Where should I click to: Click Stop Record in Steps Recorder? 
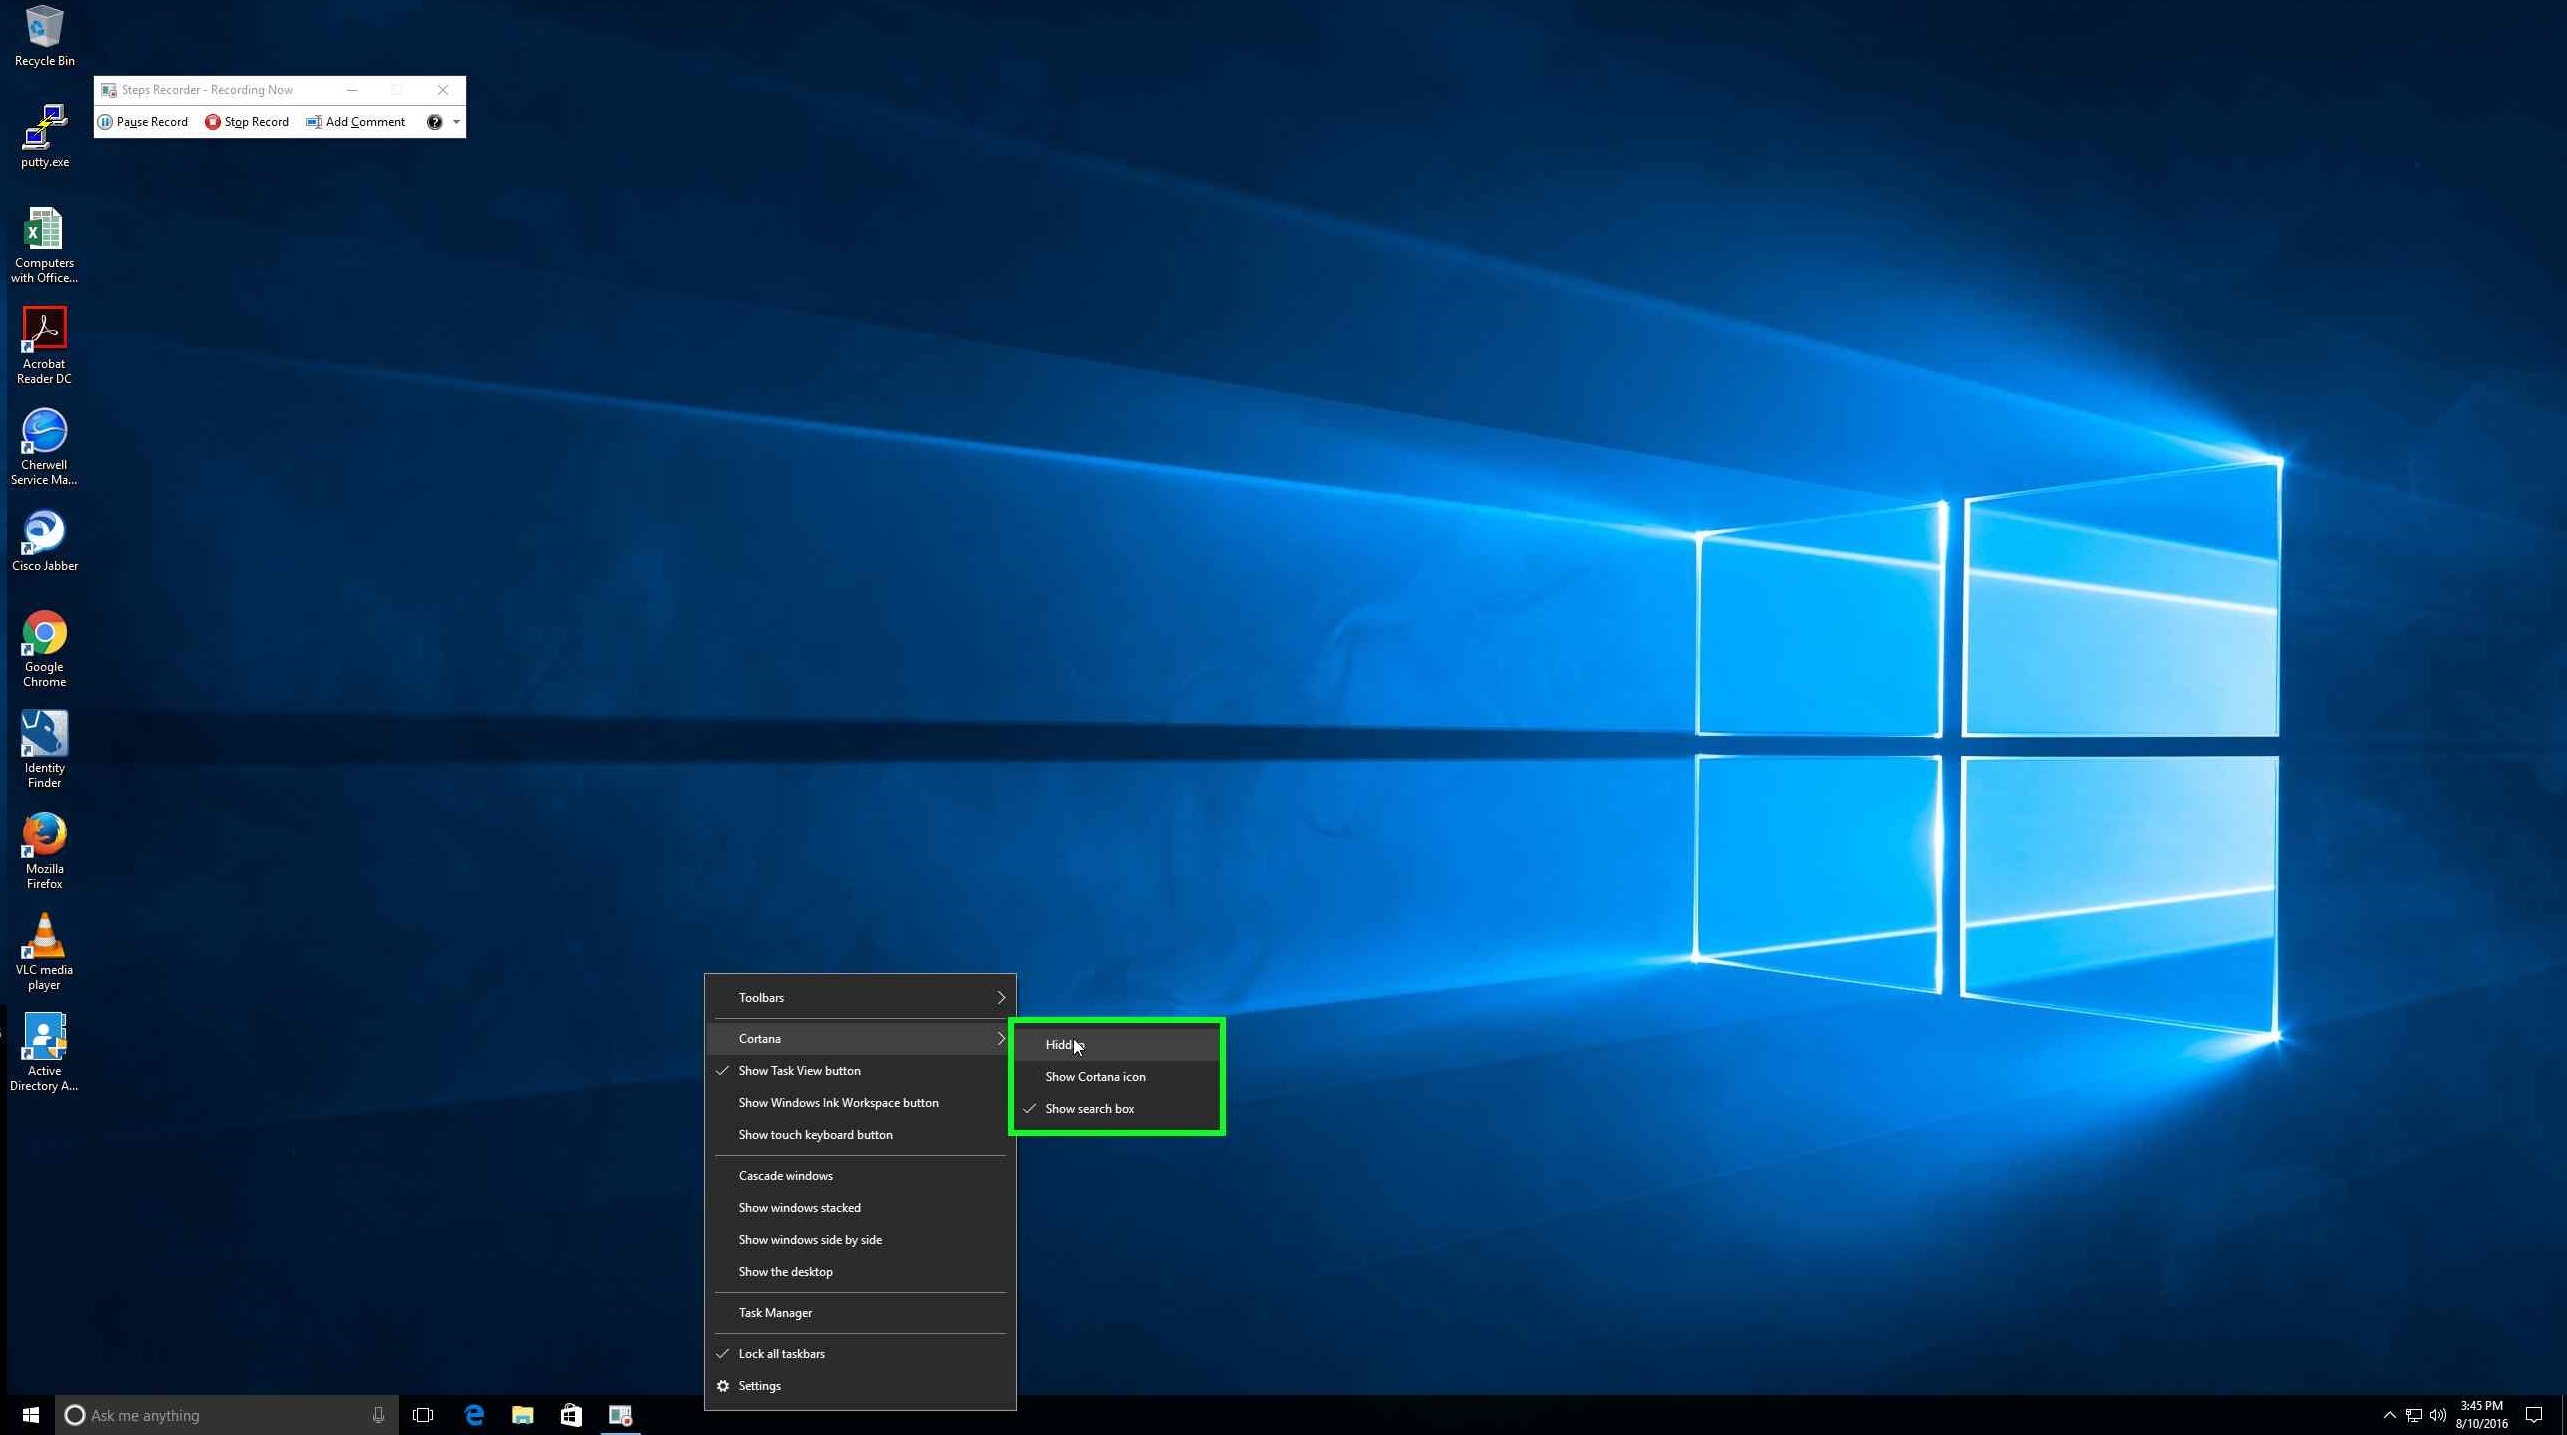(245, 120)
